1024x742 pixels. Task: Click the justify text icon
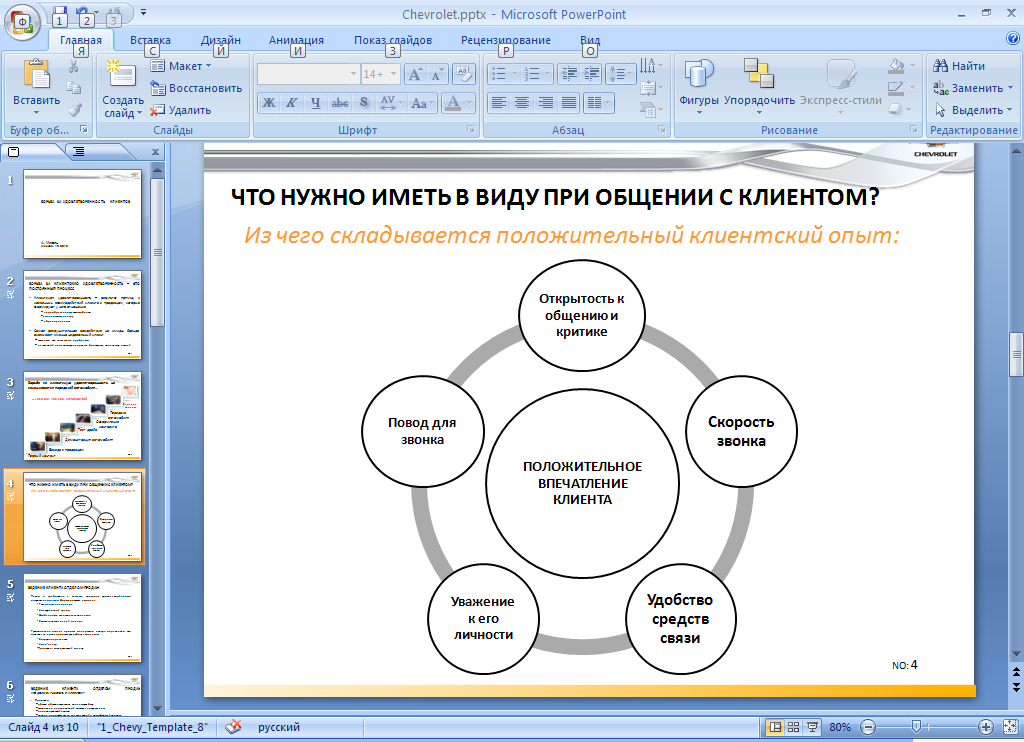click(569, 103)
